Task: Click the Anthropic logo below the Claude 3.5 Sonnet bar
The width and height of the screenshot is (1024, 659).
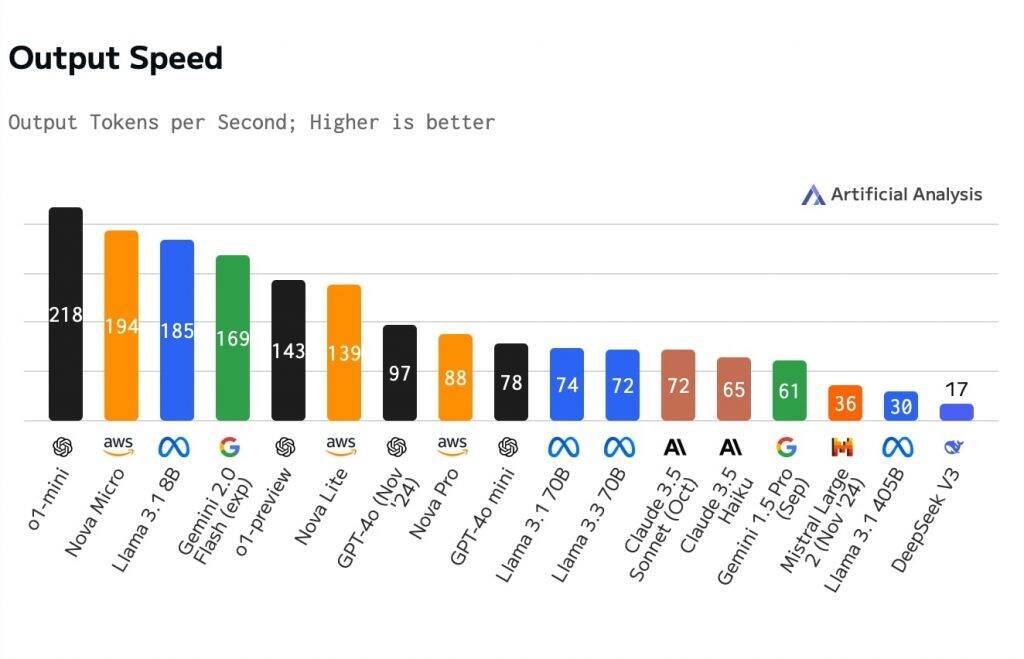Action: click(x=676, y=447)
